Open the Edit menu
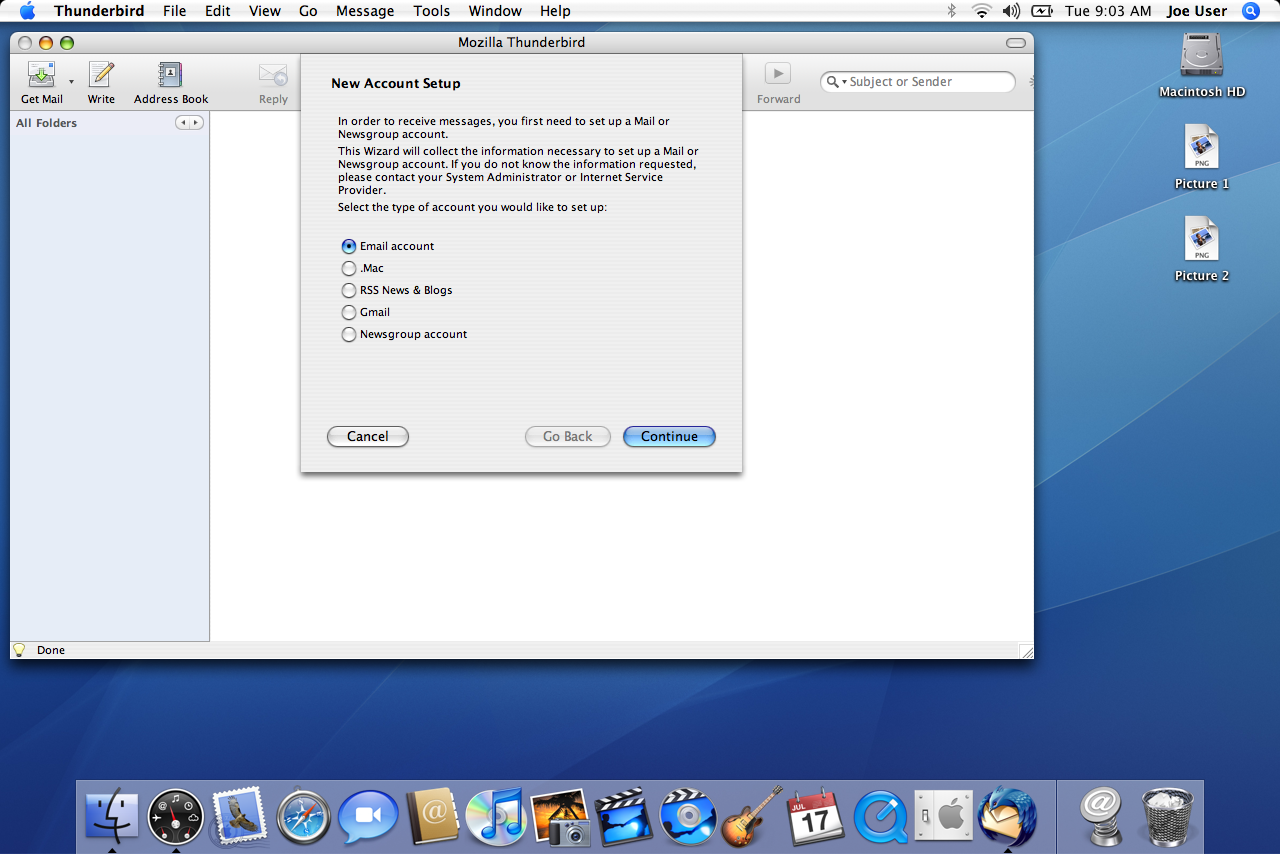Image resolution: width=1280 pixels, height=854 pixels. tap(218, 11)
